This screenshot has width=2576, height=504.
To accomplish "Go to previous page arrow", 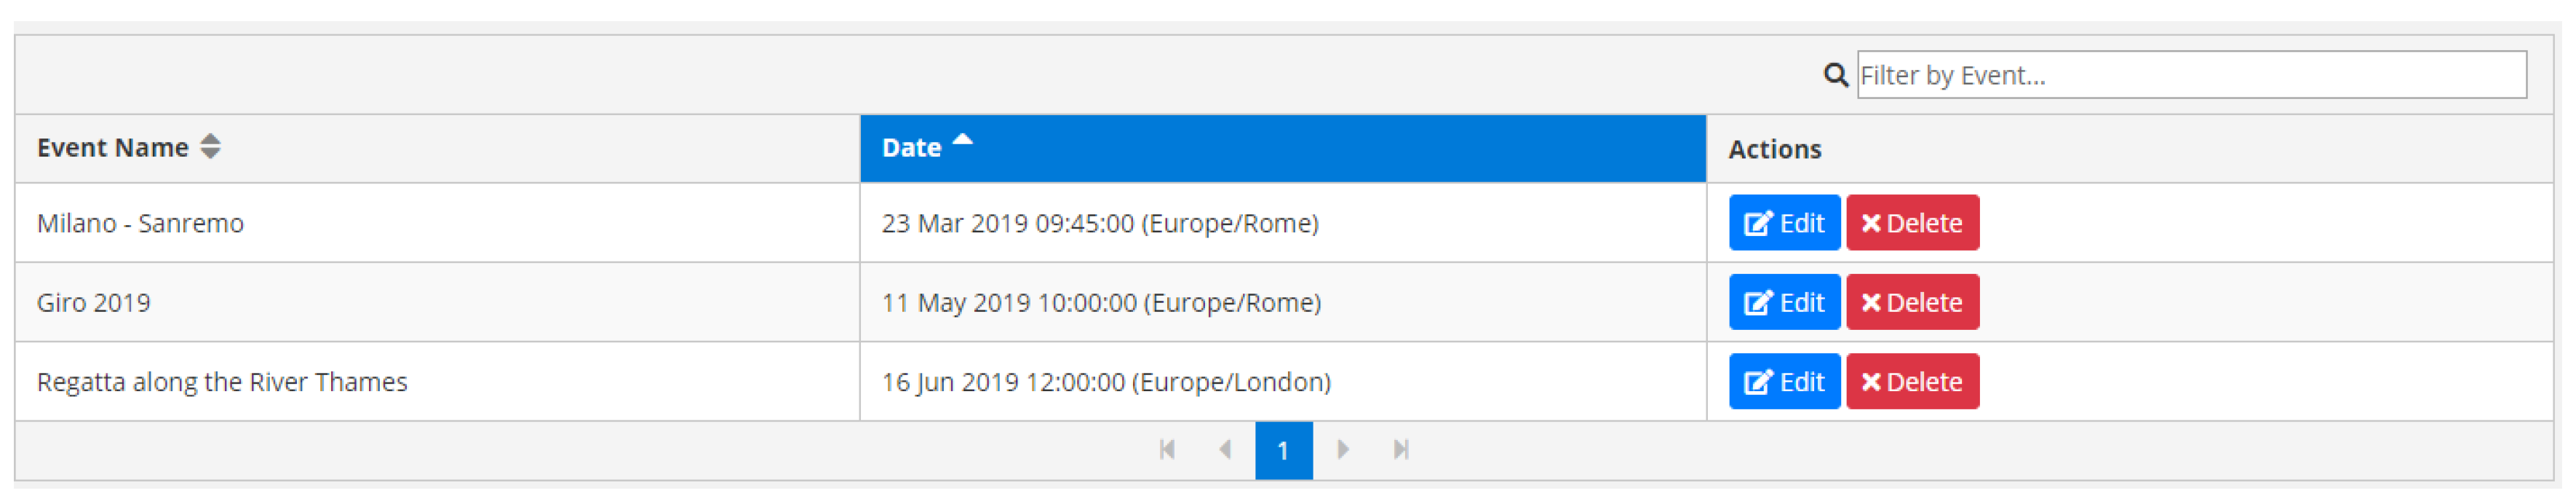I will [1225, 450].
